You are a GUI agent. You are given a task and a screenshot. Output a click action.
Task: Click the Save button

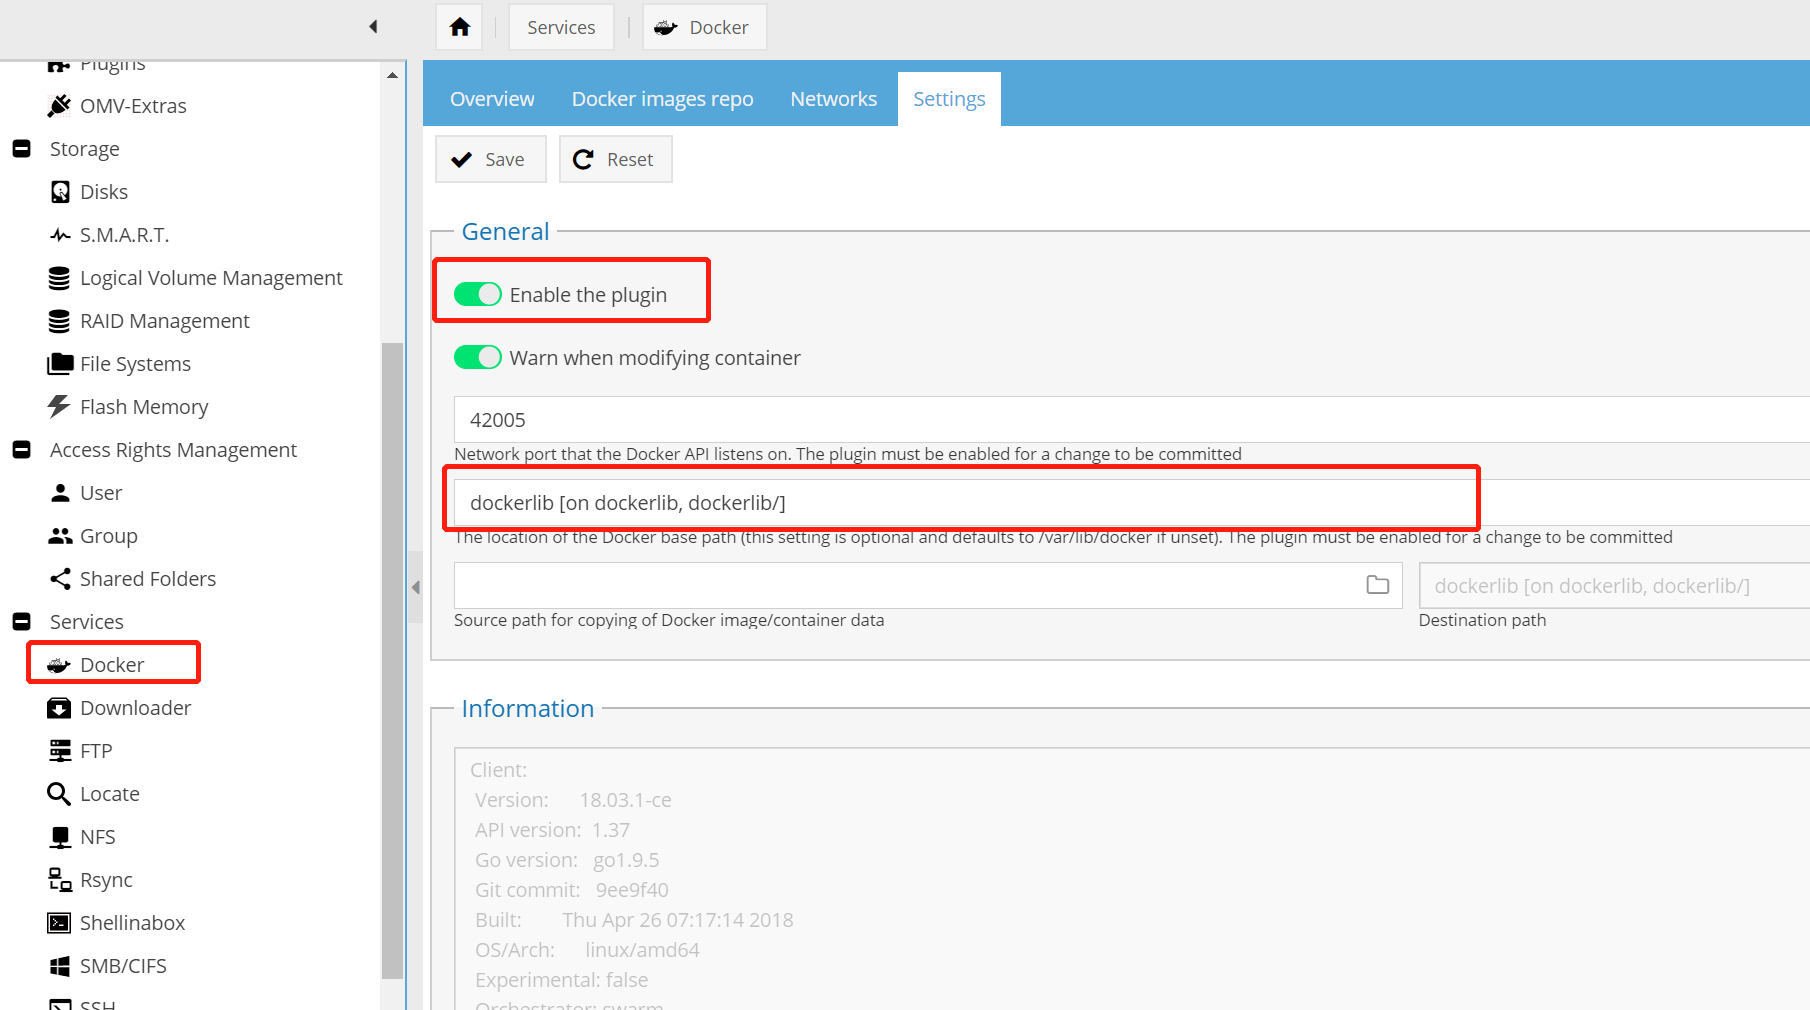point(491,159)
